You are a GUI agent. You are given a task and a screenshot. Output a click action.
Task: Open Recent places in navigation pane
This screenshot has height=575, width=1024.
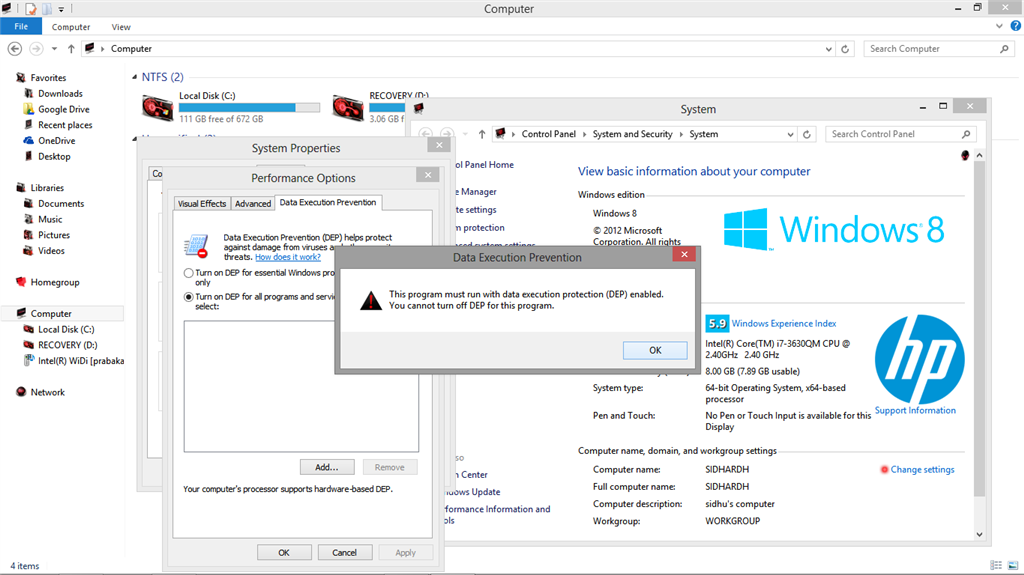point(65,125)
